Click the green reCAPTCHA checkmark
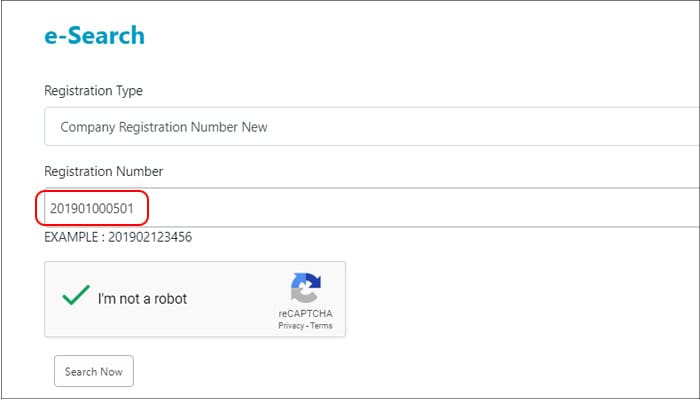700x400 pixels. coord(75,298)
